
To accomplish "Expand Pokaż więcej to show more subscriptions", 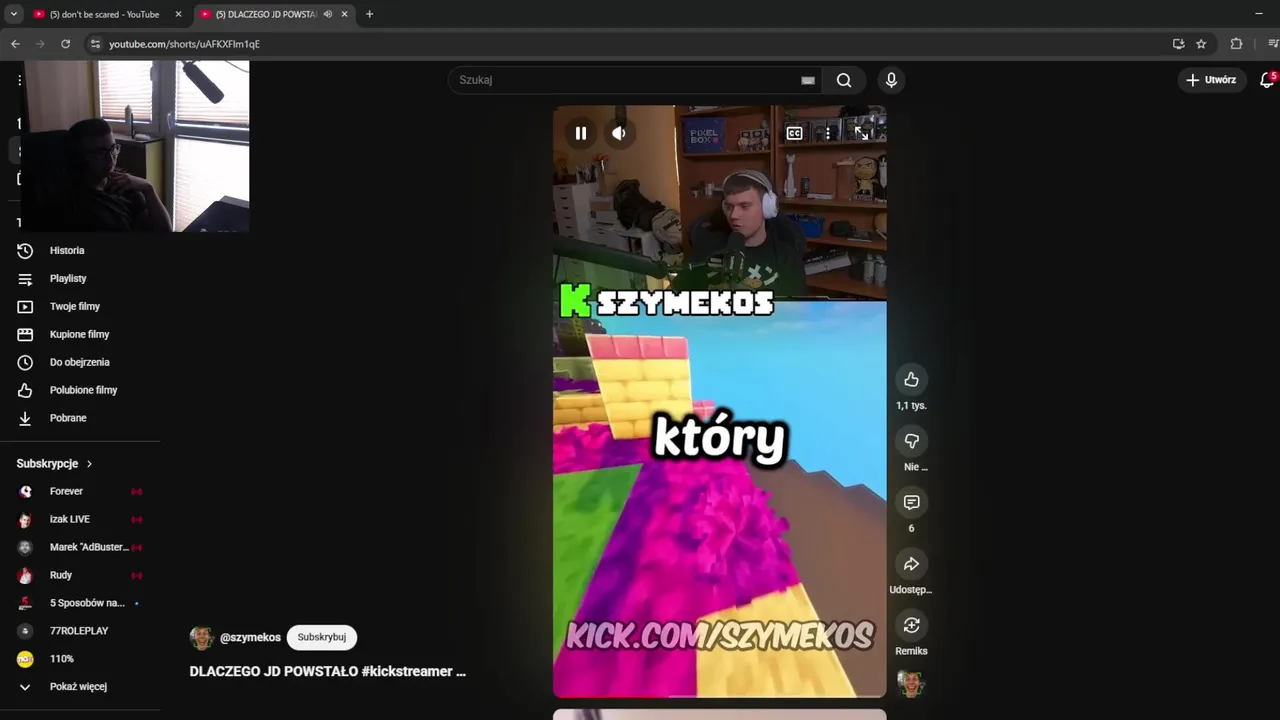I will coord(80,687).
